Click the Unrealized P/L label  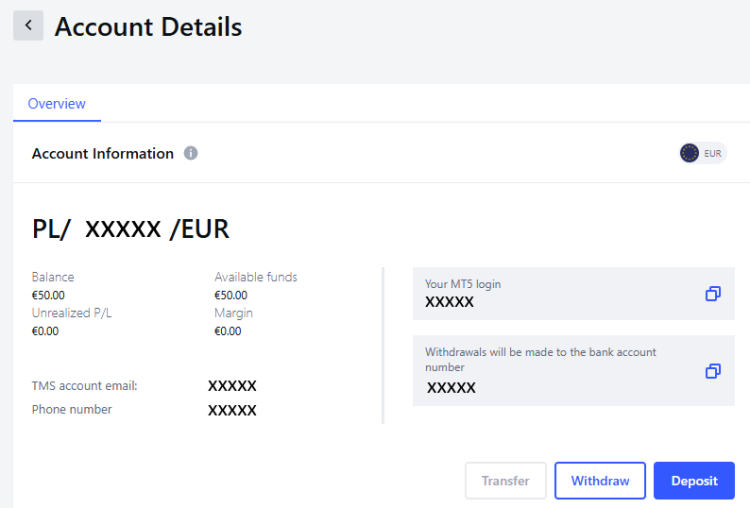pos(72,313)
